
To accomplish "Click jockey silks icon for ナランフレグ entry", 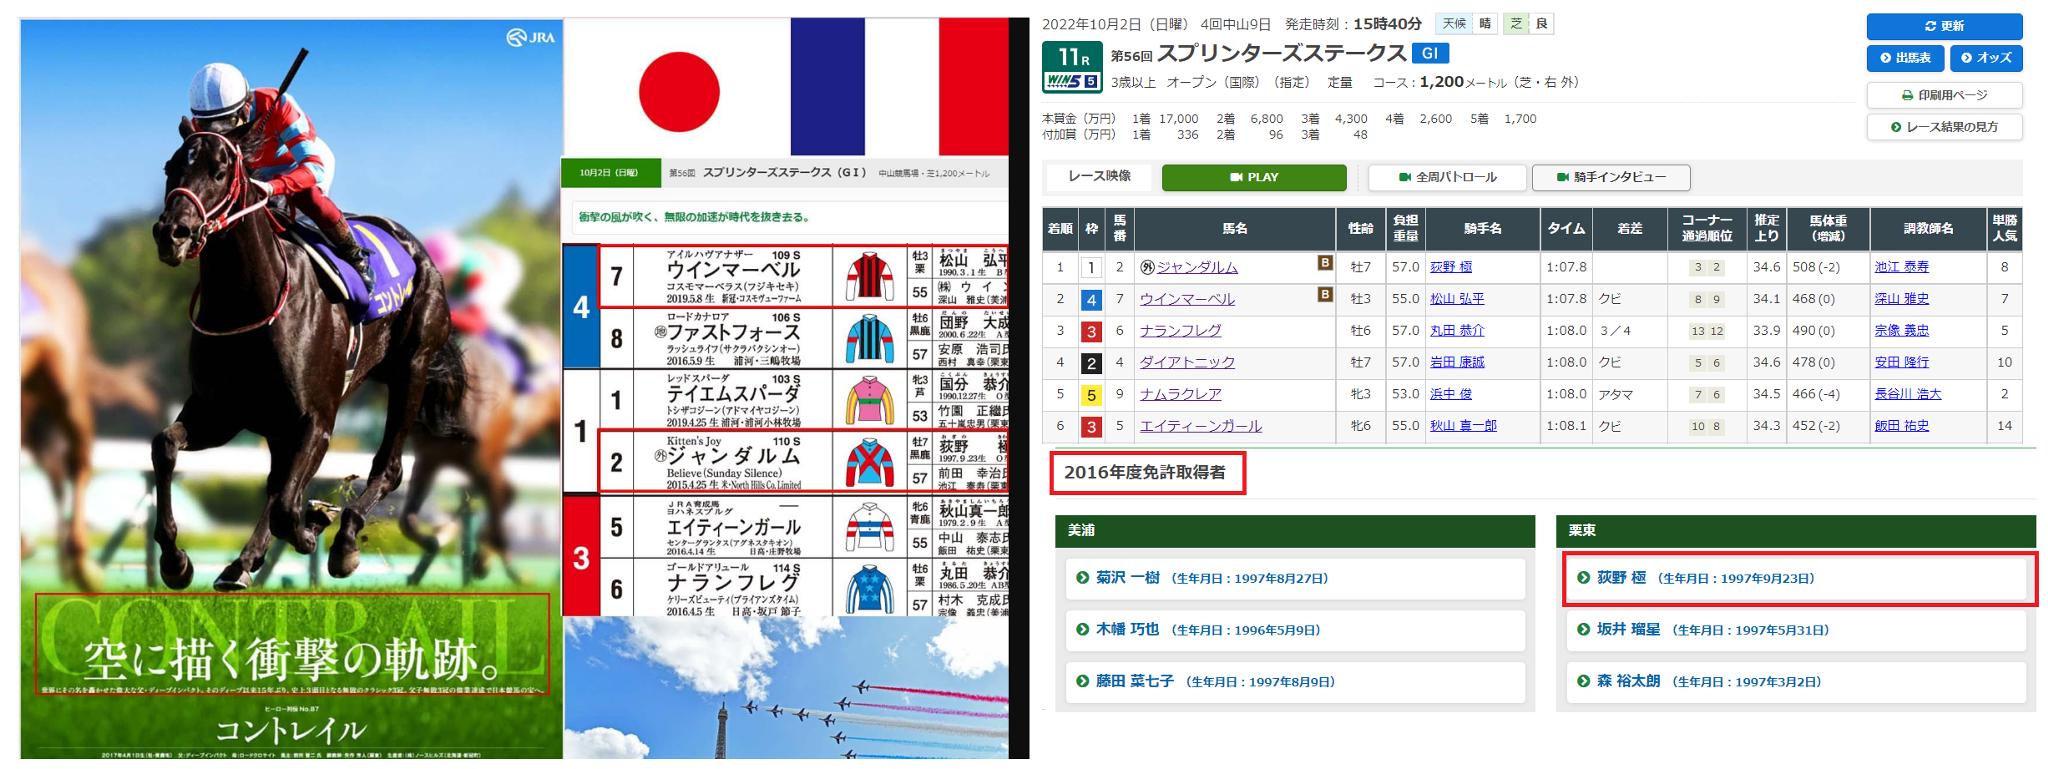I will click(869, 589).
